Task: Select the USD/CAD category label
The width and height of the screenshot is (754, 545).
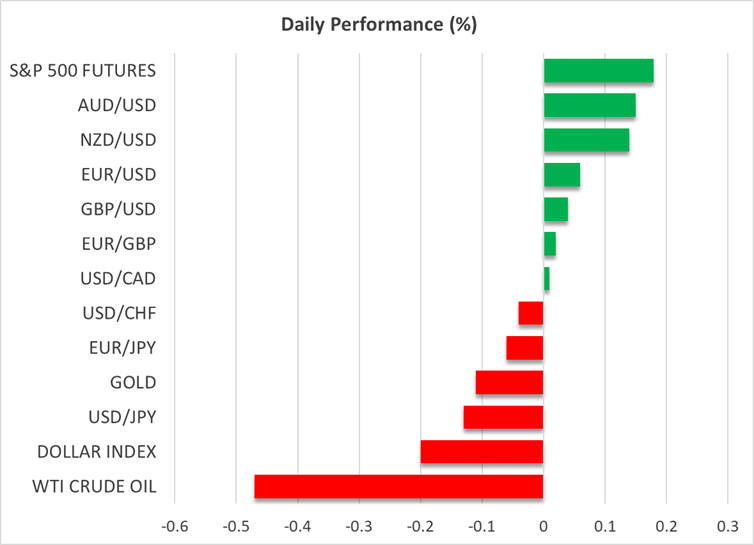Action: click(x=119, y=279)
